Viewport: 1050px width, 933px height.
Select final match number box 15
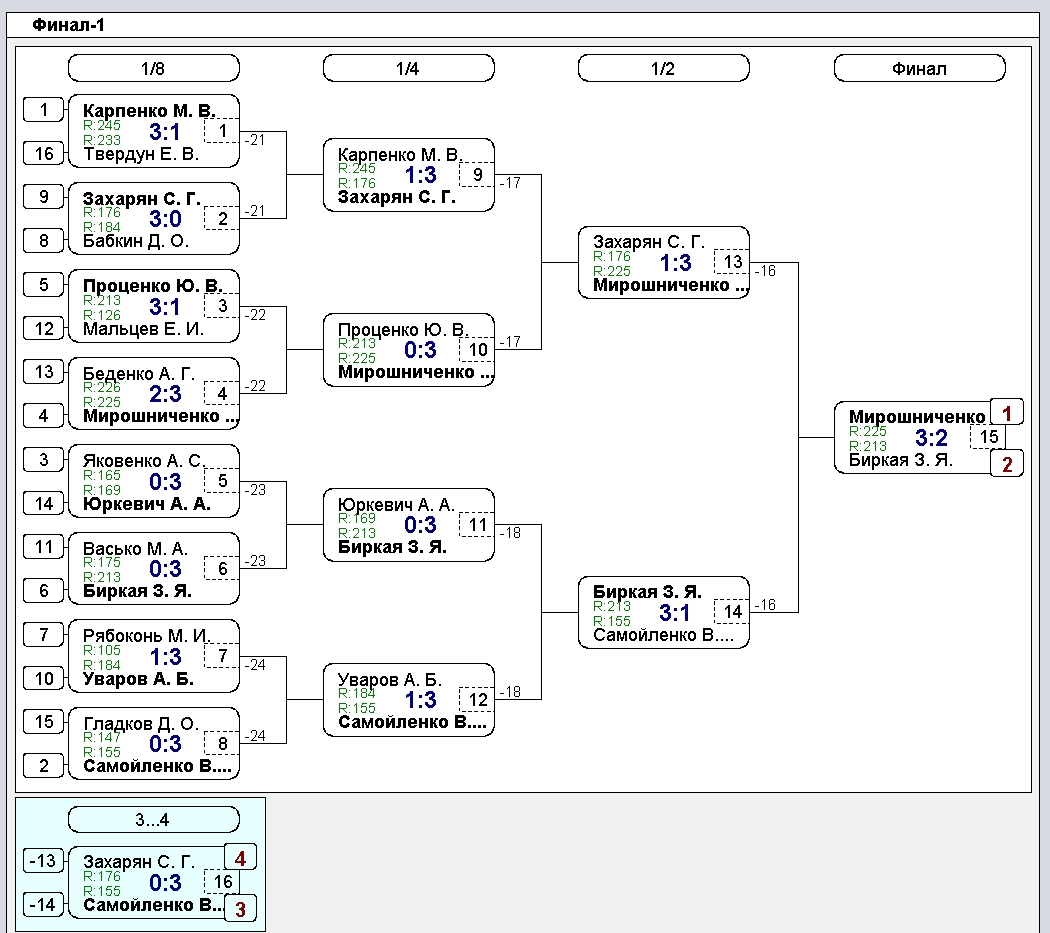(x=988, y=437)
